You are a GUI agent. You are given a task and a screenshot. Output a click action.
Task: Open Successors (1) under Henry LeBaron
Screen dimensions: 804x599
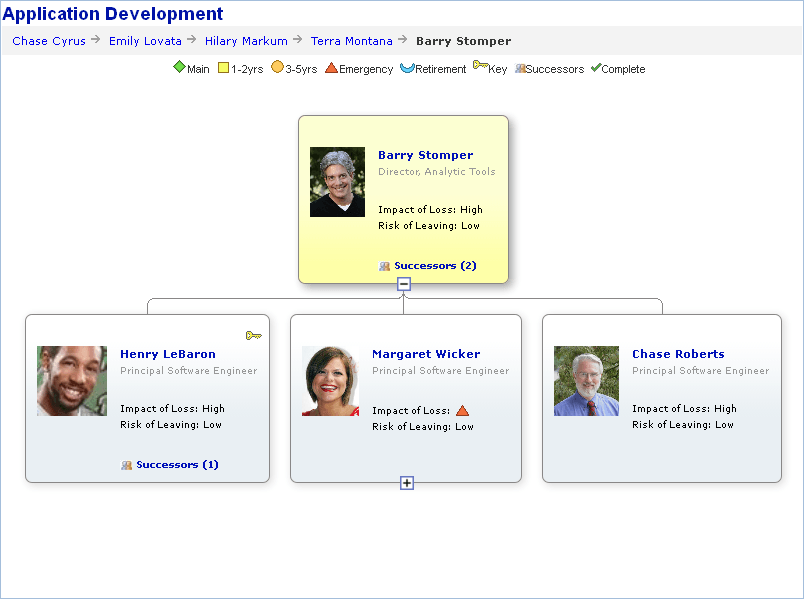(x=178, y=464)
